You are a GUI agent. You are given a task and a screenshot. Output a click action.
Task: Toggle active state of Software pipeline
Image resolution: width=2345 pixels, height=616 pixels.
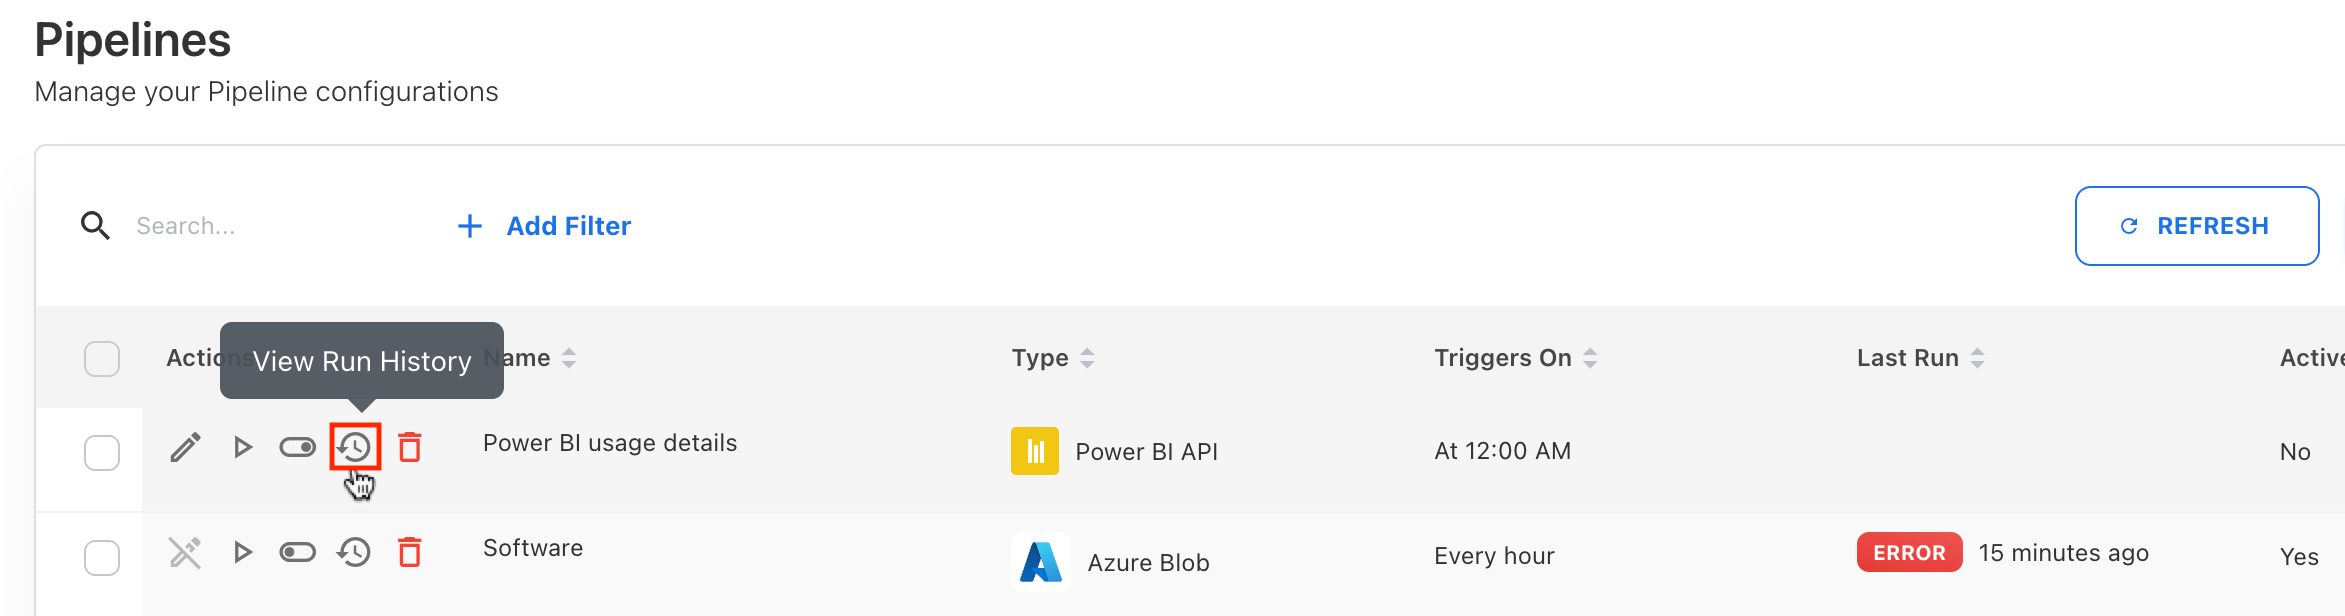297,552
